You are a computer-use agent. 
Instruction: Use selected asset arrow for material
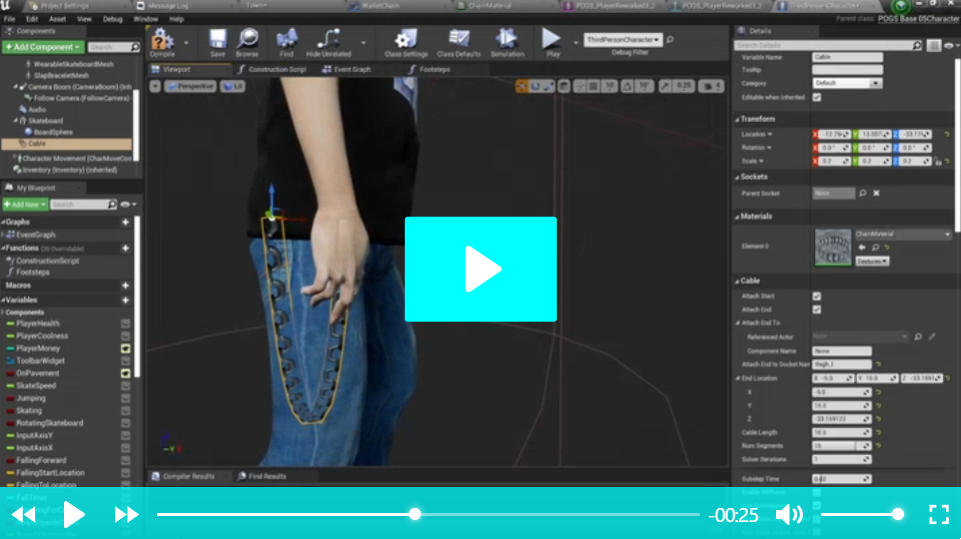pyautogui.click(x=862, y=248)
